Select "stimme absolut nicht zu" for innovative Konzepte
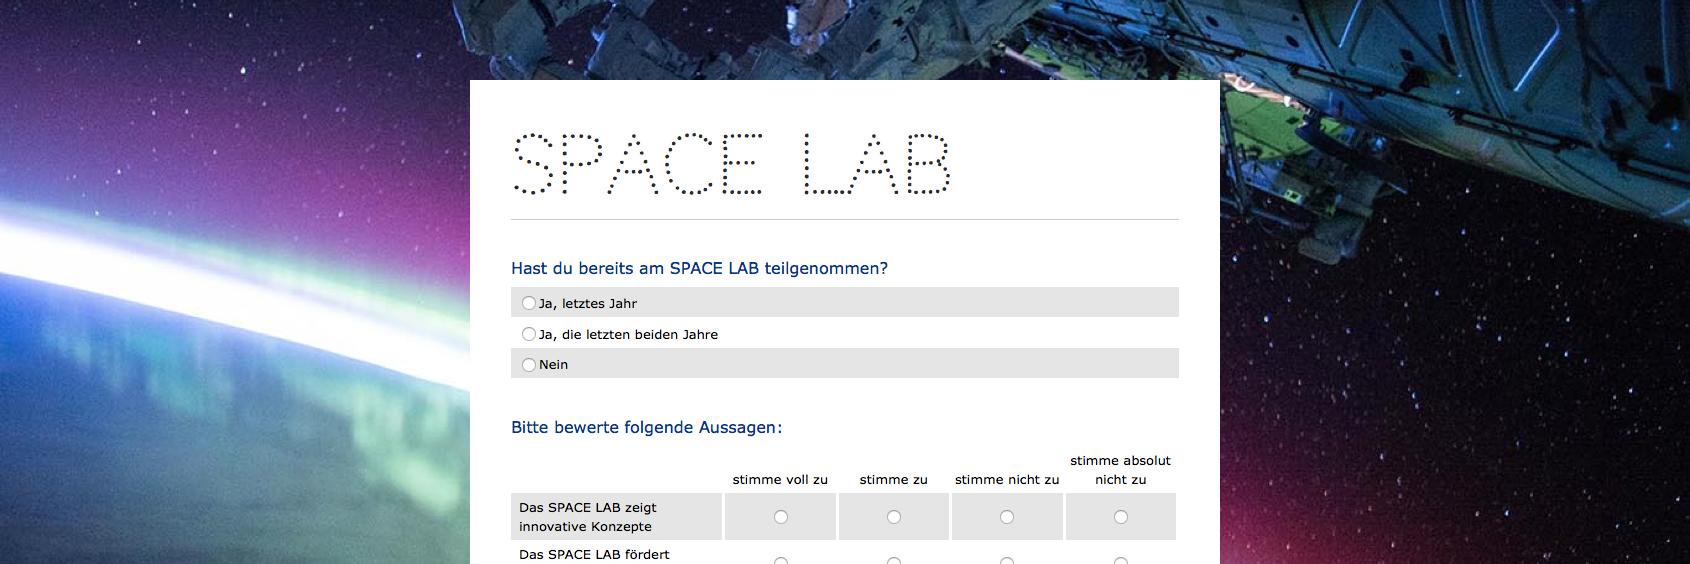 click(1121, 517)
